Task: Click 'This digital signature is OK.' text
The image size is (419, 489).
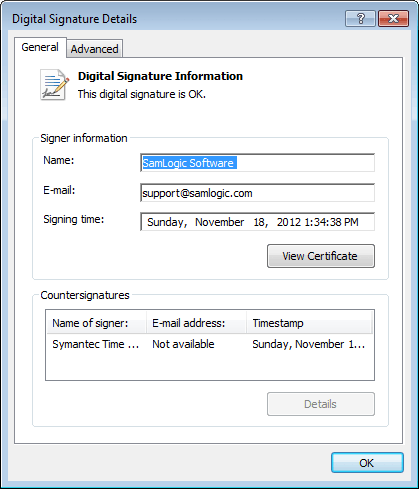Action: (142, 94)
